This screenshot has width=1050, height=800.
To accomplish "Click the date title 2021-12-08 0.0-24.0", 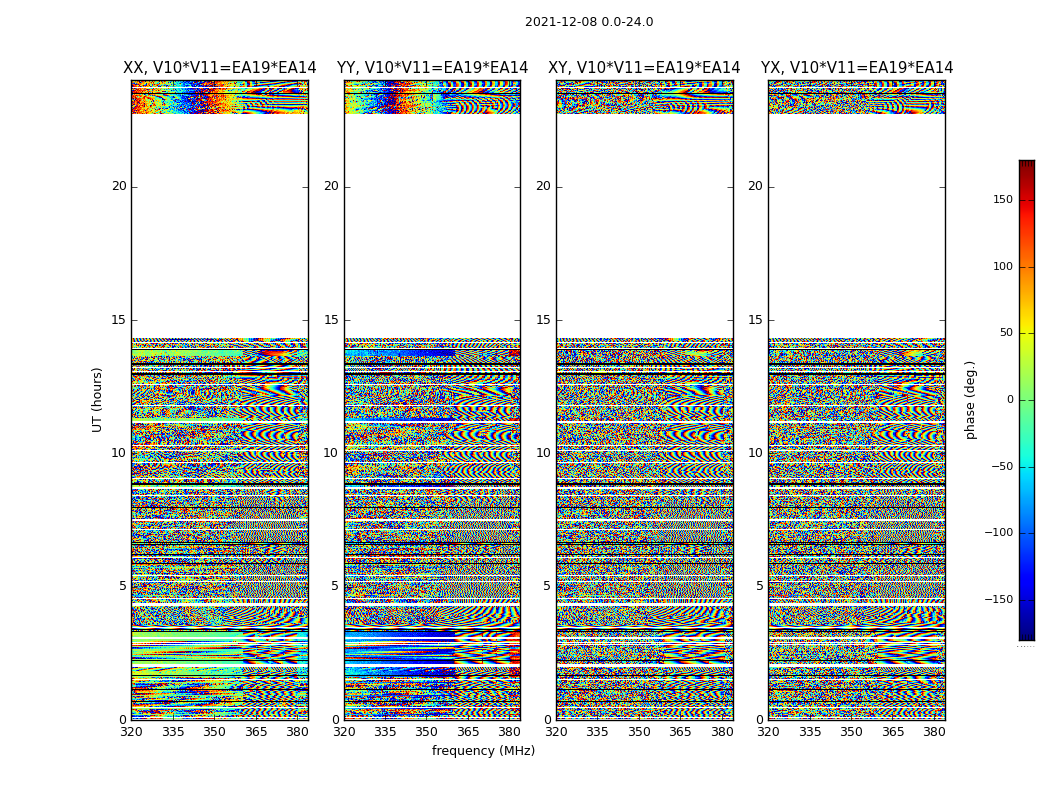I will (x=588, y=22).
